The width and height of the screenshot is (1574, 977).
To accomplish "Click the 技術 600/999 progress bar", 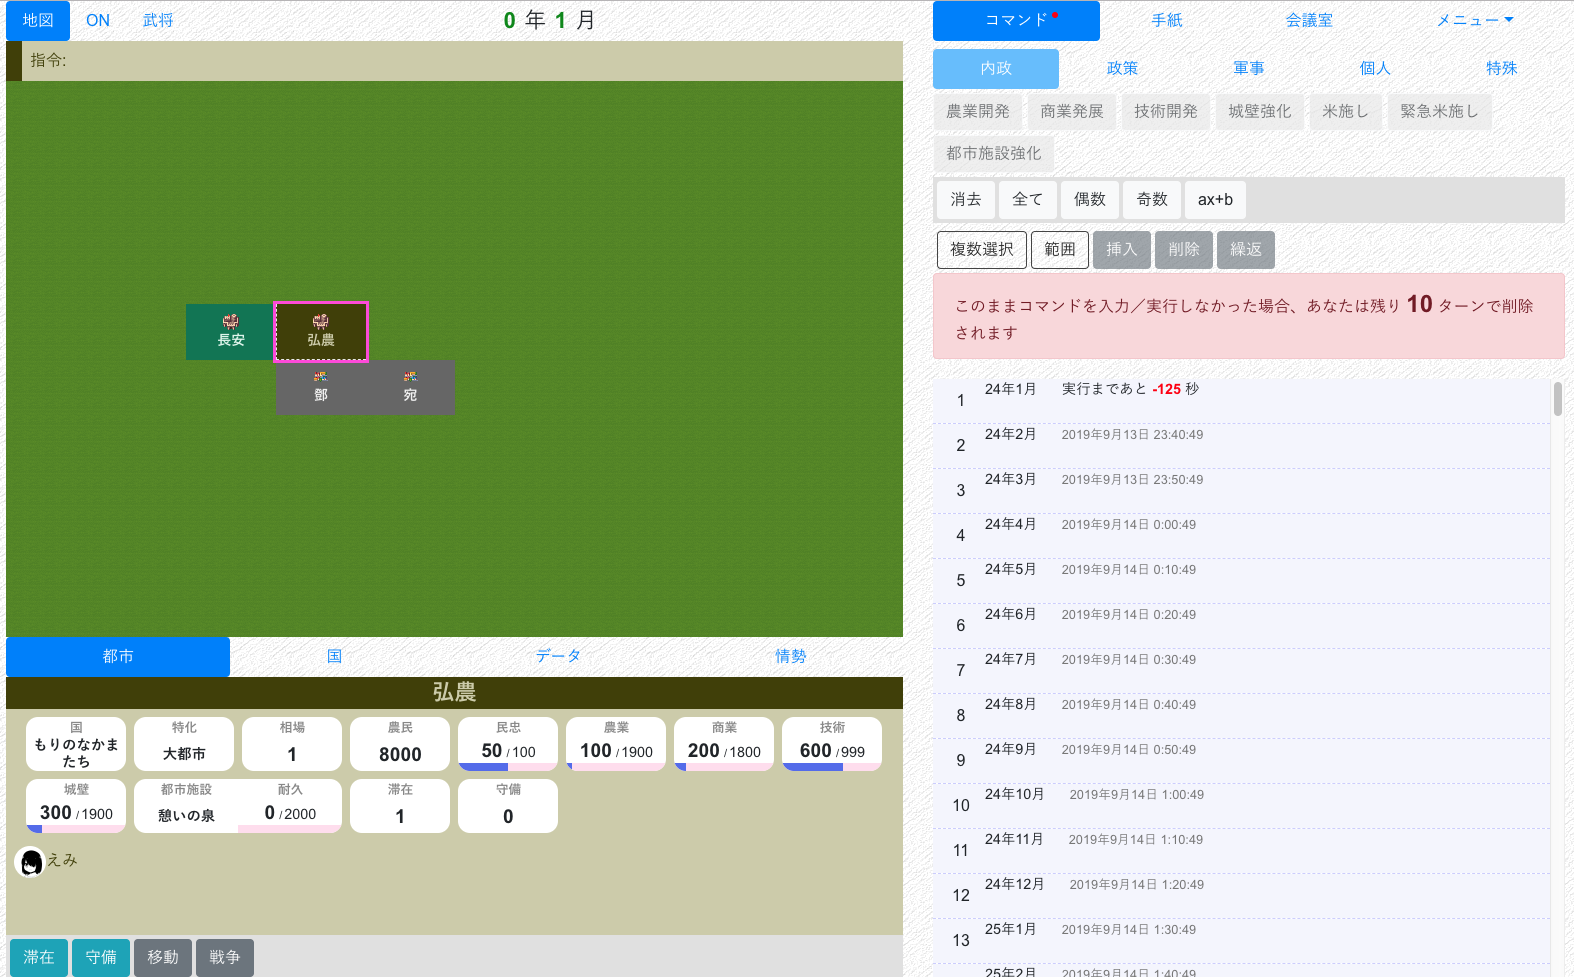I will tap(831, 767).
